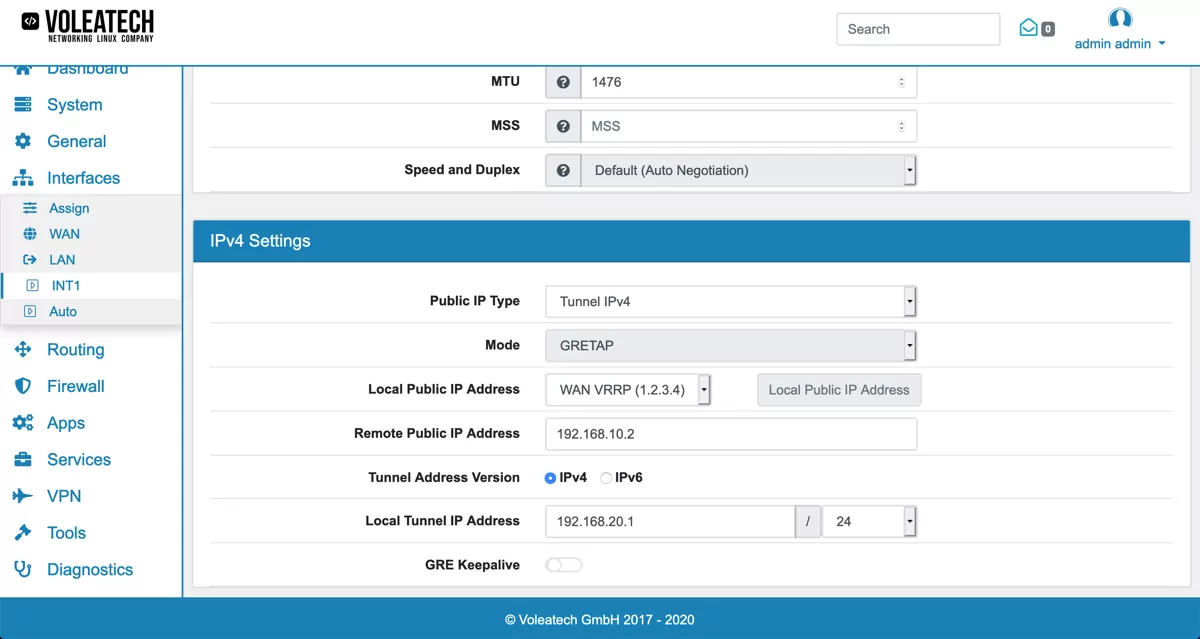
Task: Select the IPv6 tunnel address version
Action: point(606,477)
